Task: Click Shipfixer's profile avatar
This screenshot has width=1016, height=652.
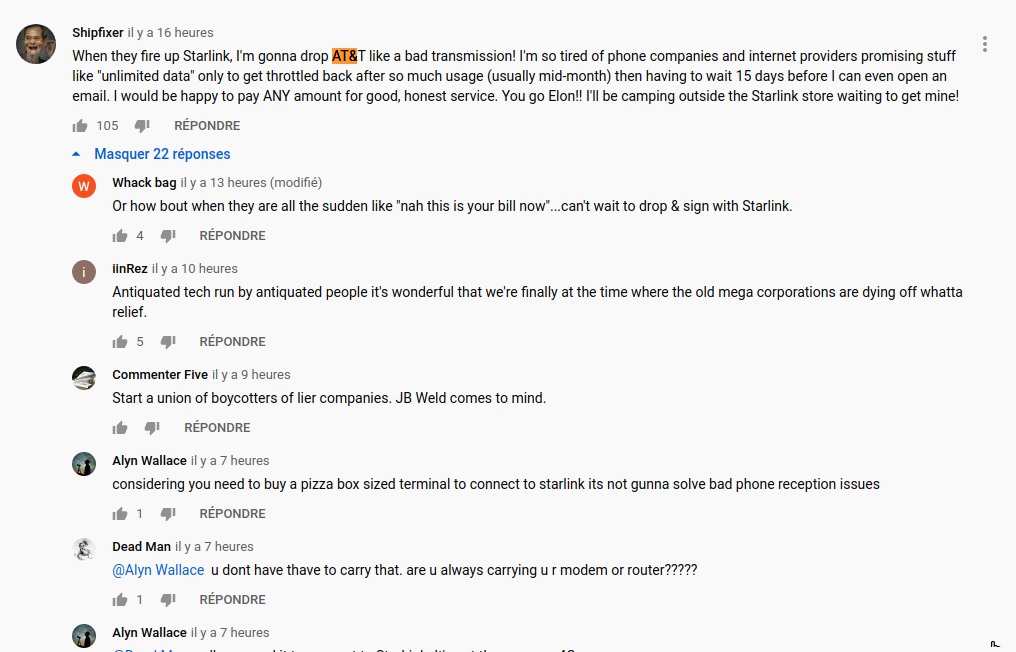Action: [x=36, y=44]
